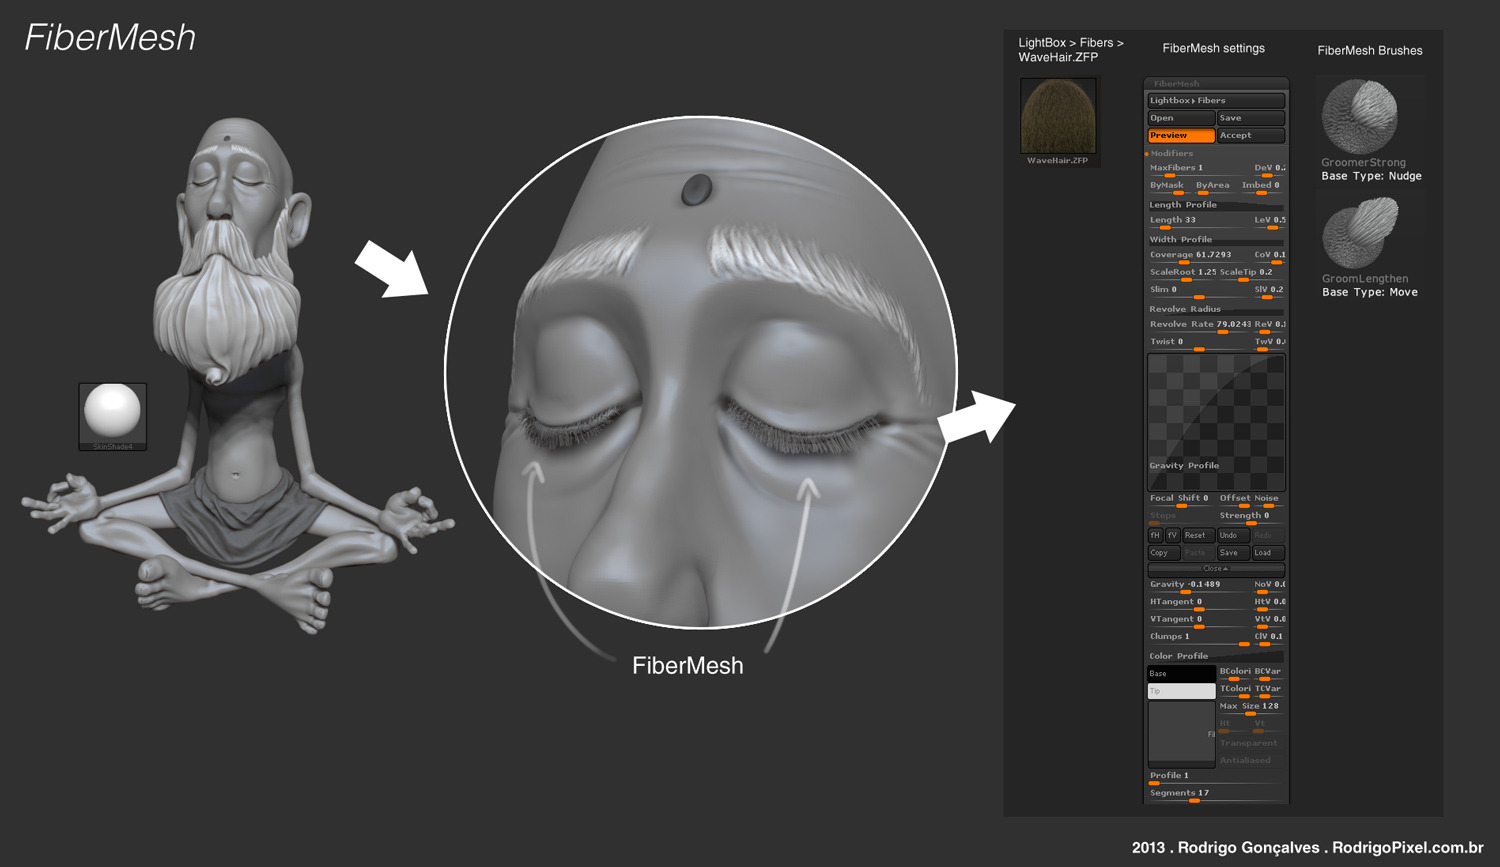1500x867 pixels.
Task: Adjust the TCVar slider
Action: (x=1268, y=690)
